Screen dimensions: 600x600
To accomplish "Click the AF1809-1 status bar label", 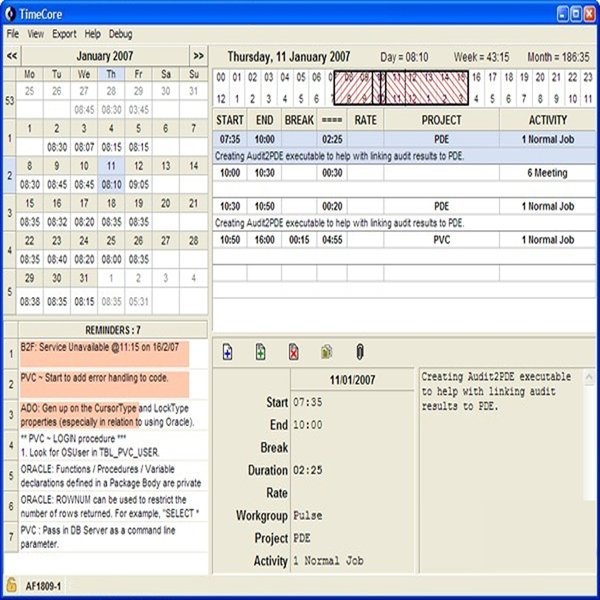I will point(43,586).
